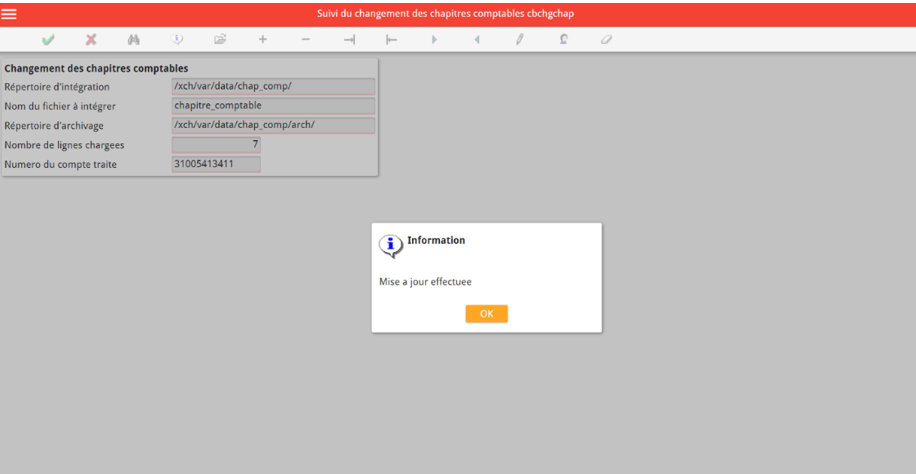Open the hamburger menu

point(9,14)
